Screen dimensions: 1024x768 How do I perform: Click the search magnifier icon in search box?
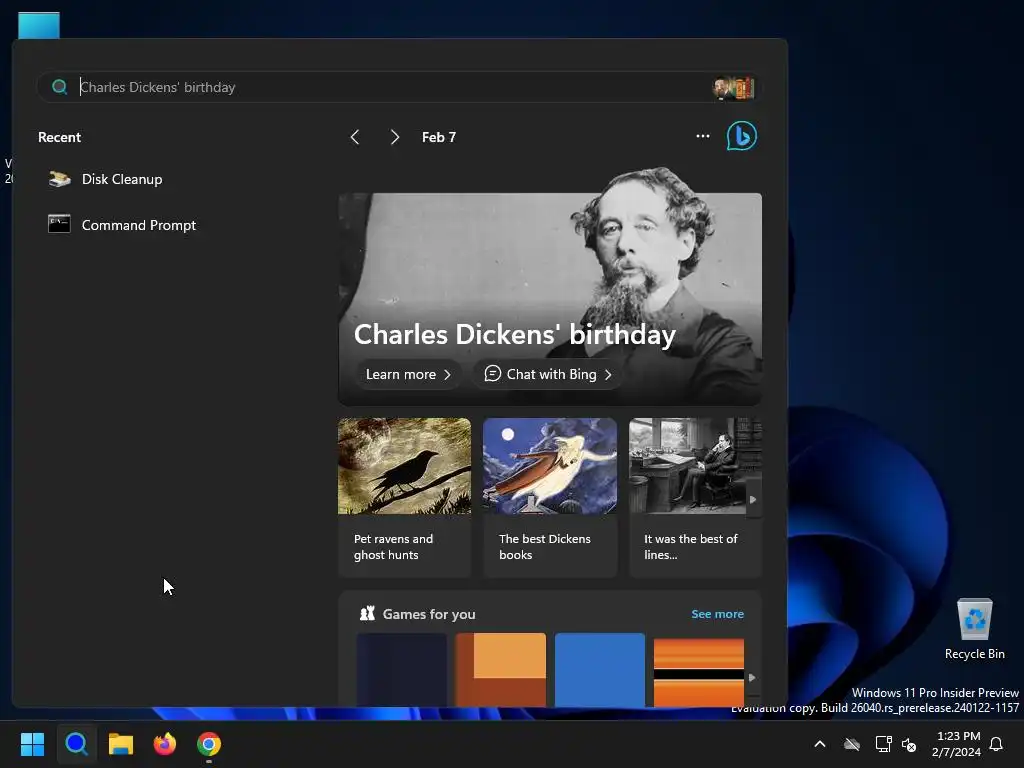coord(59,87)
